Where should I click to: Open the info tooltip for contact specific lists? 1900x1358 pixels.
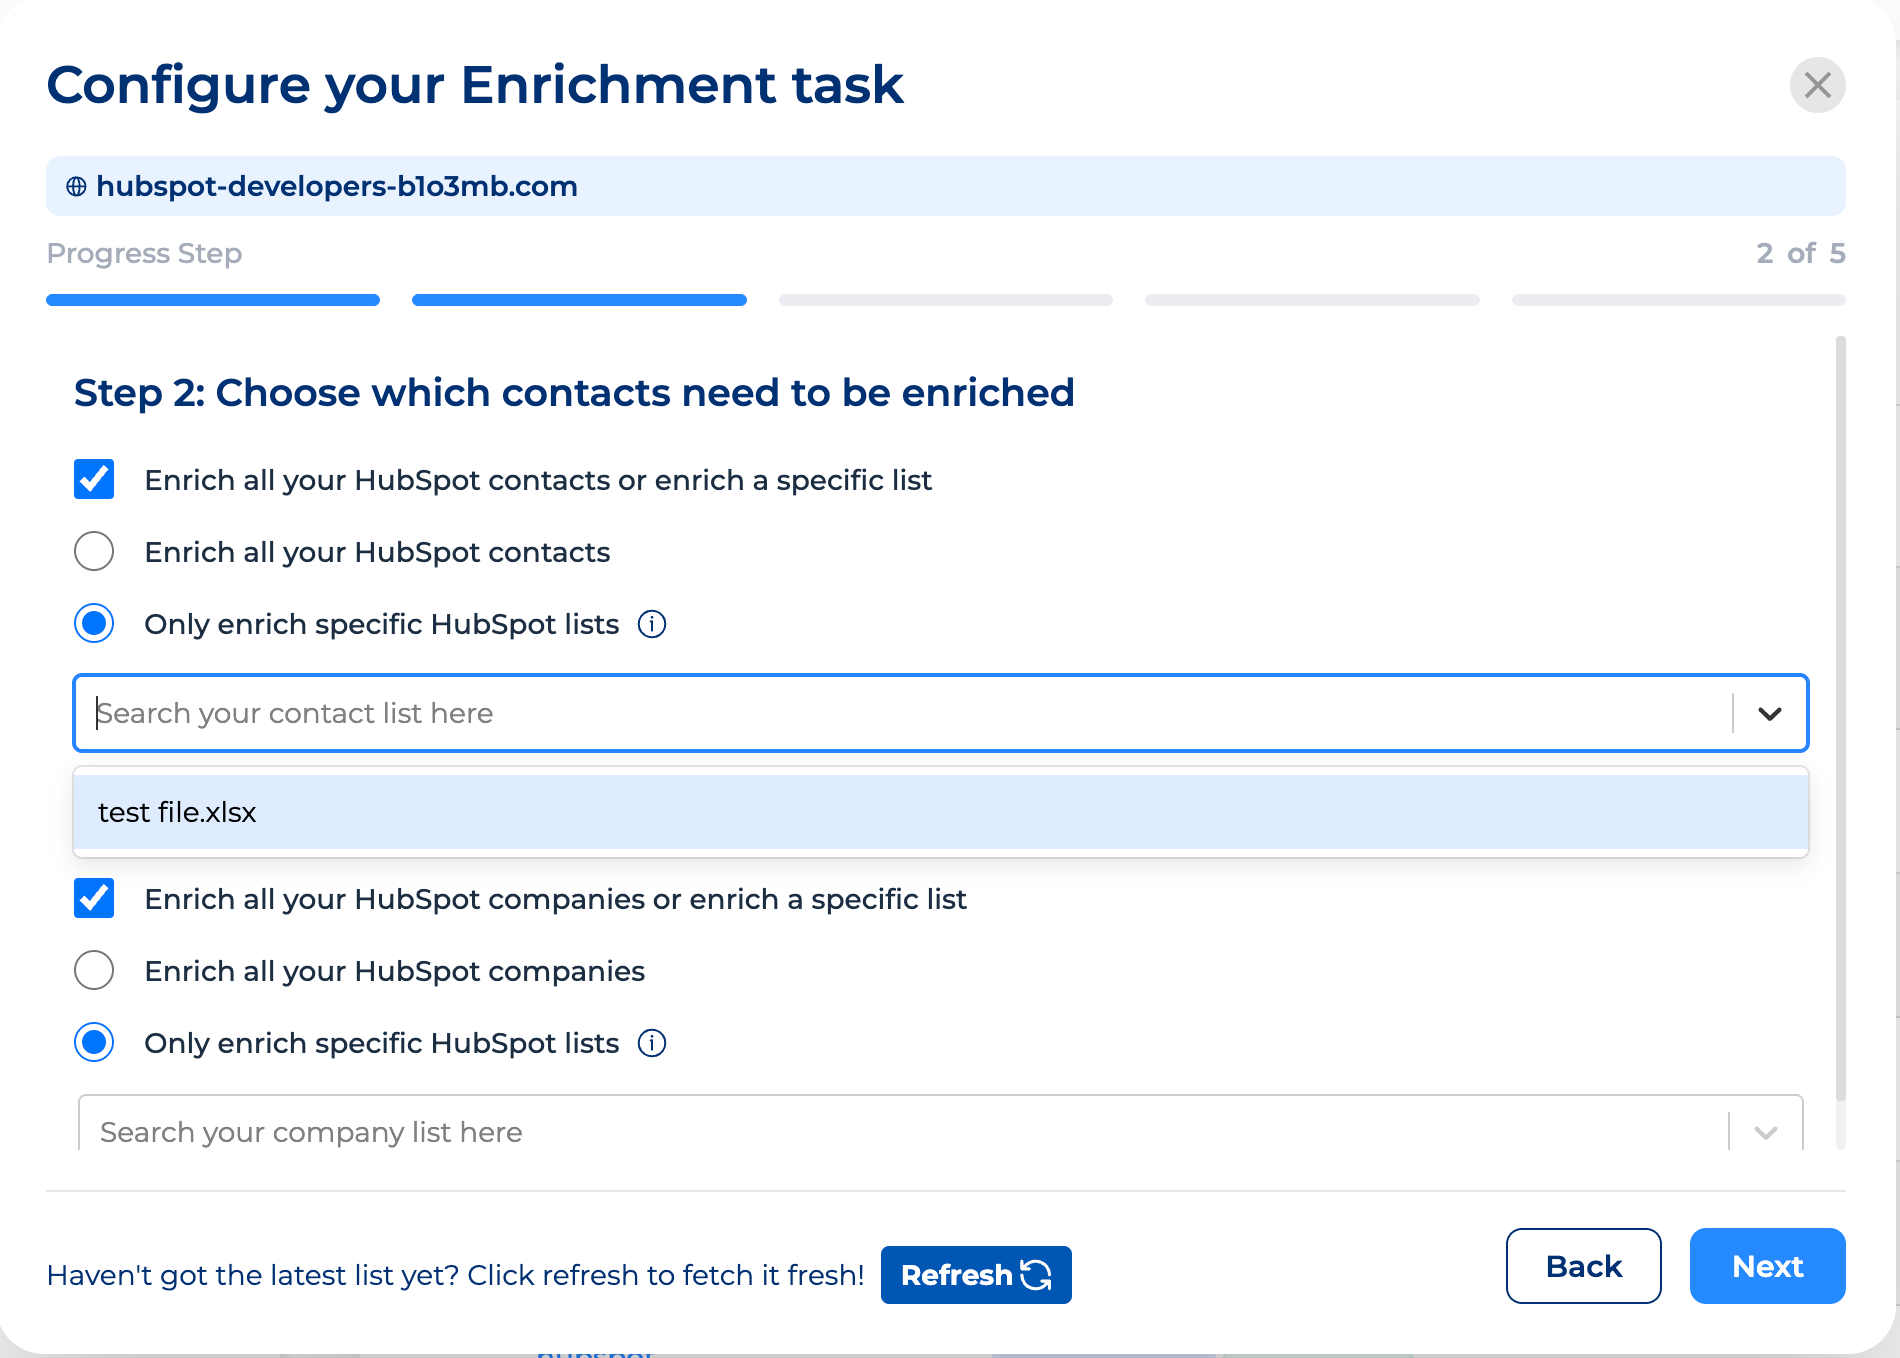pyautogui.click(x=651, y=624)
